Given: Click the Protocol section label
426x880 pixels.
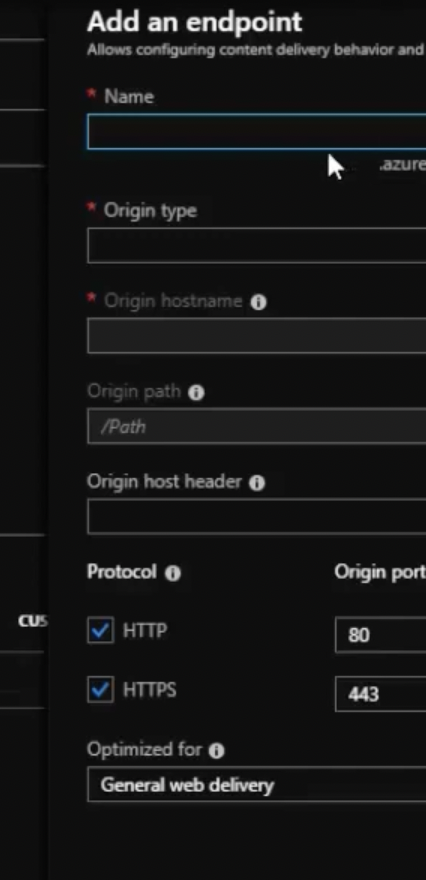Looking at the screenshot, I should (122, 572).
